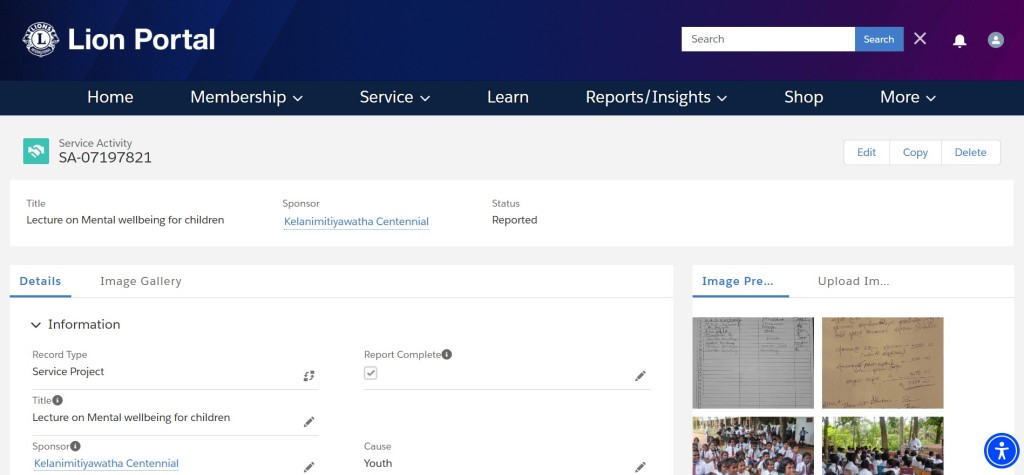
Task: Edit the Title field pencil icon
Action: [309, 421]
